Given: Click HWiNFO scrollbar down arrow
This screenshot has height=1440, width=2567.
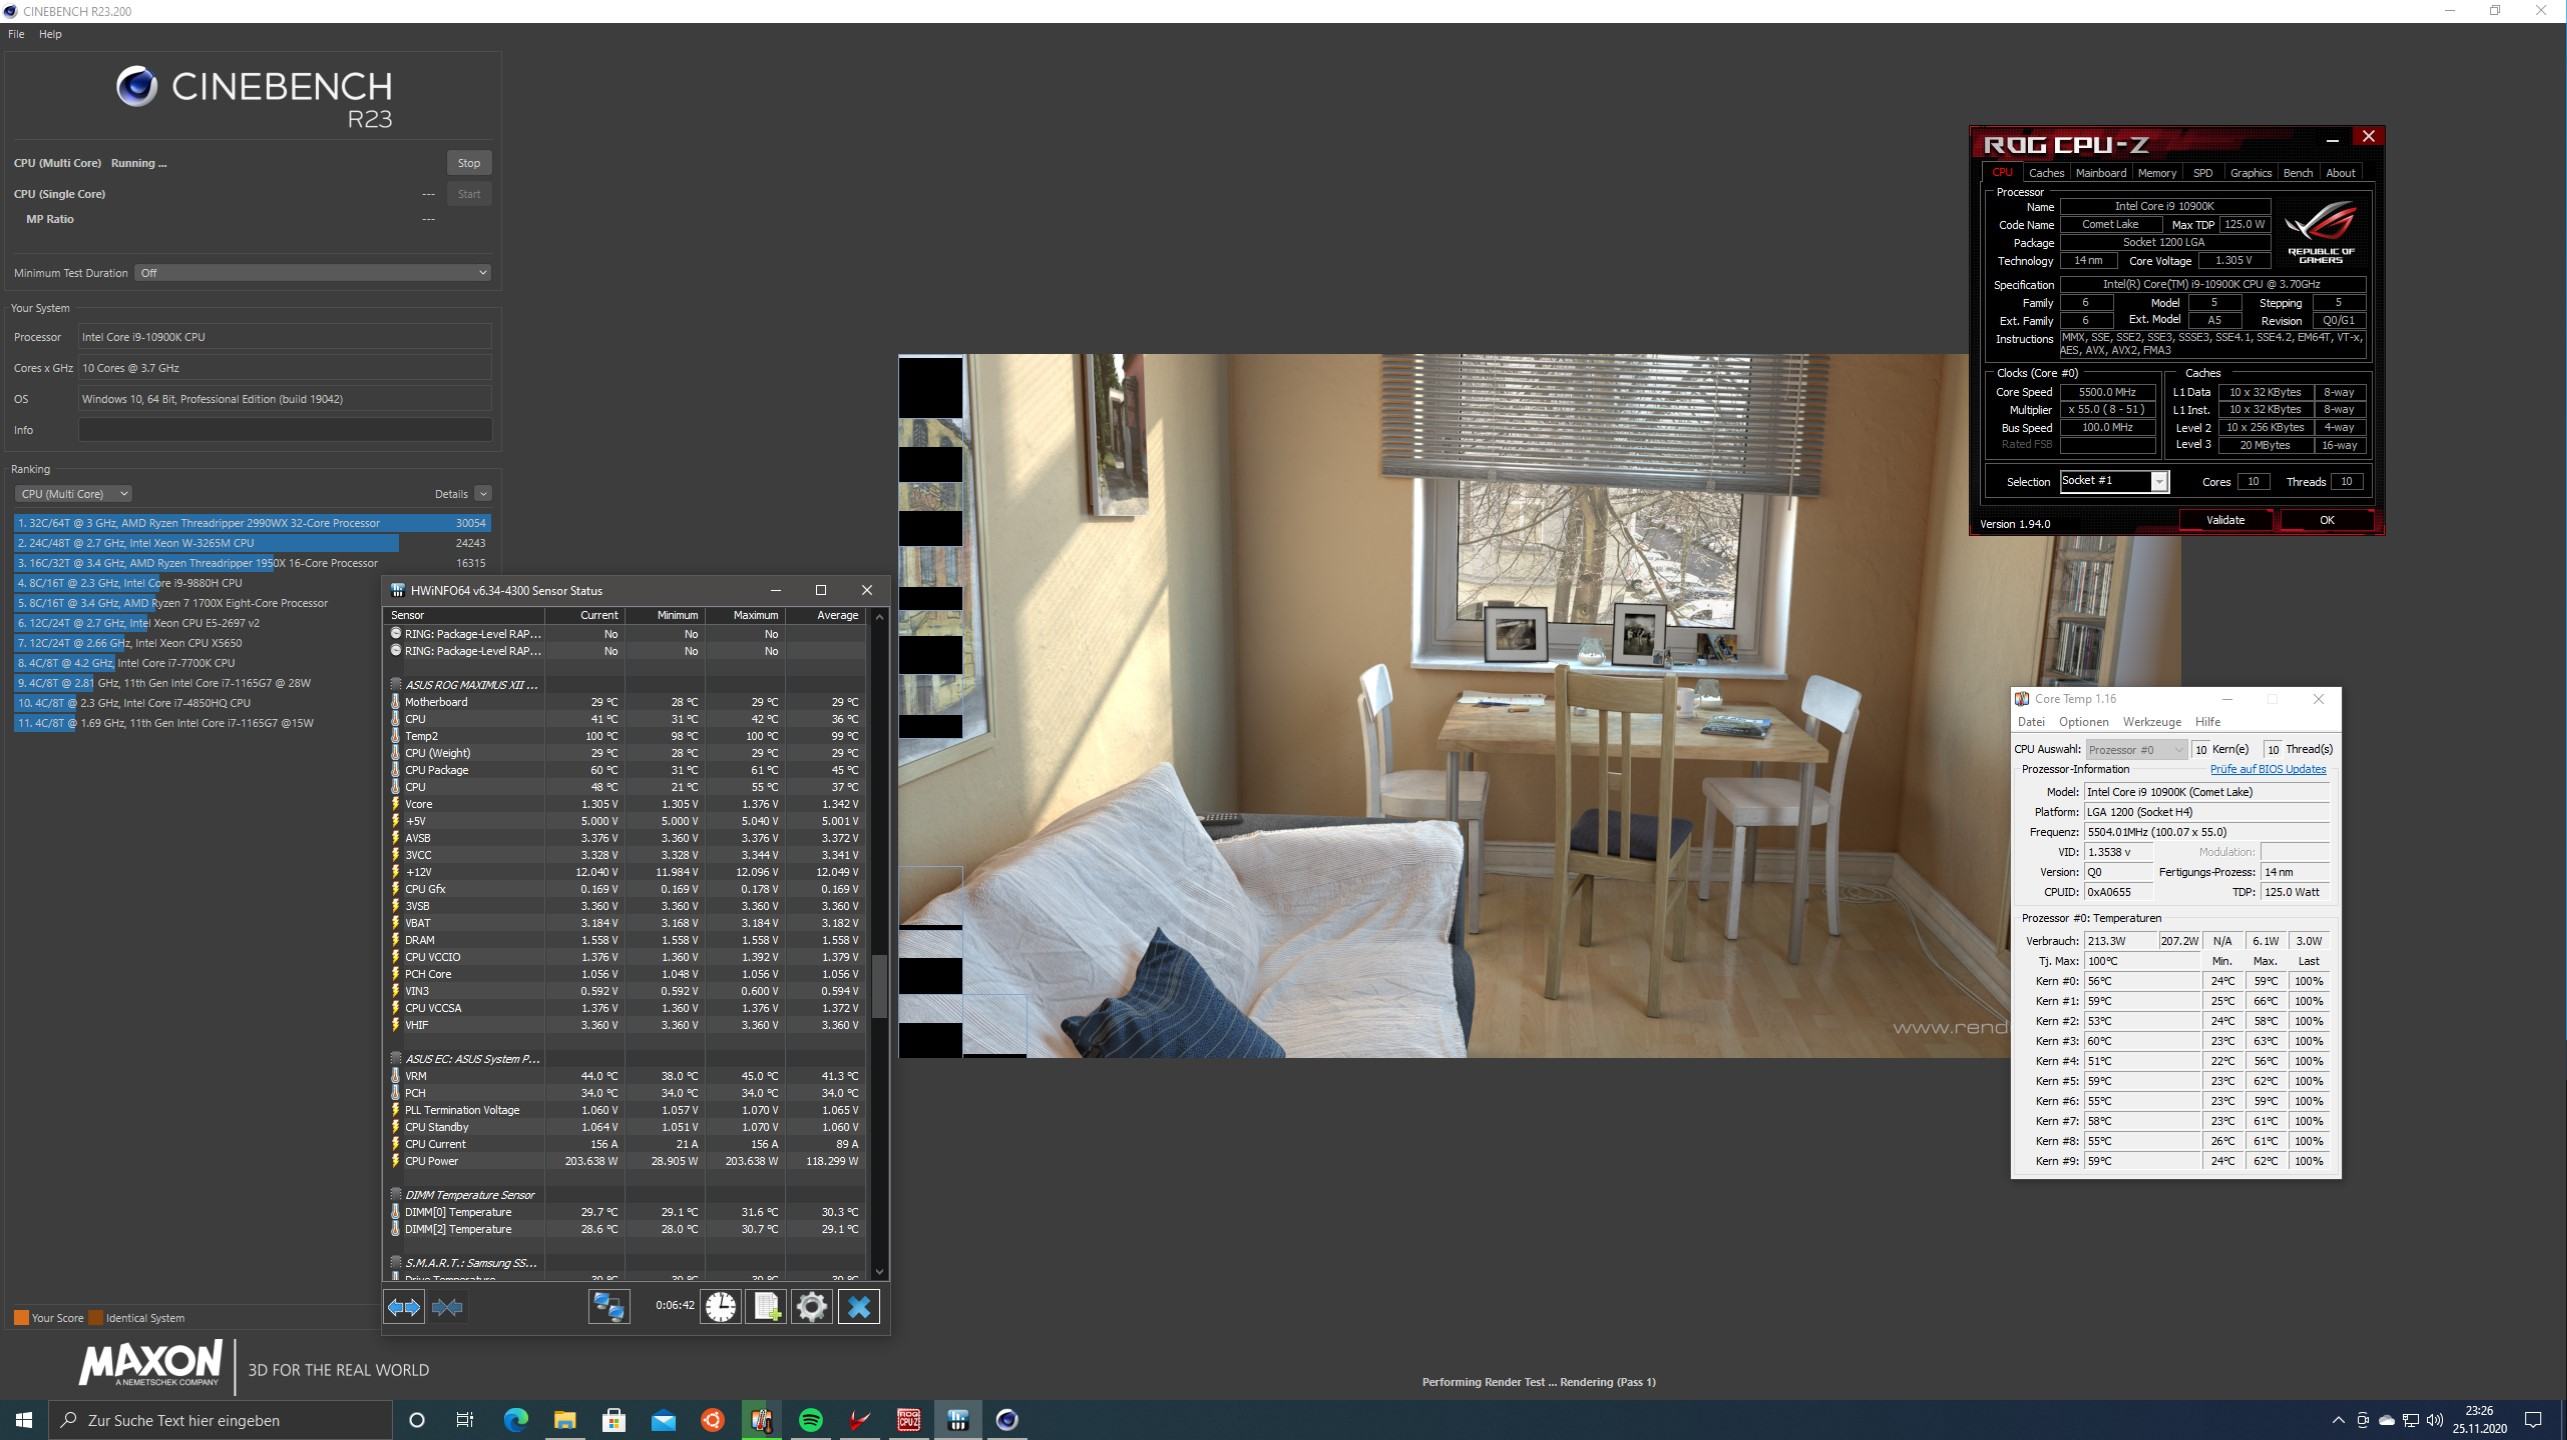Looking at the screenshot, I should (880, 1272).
